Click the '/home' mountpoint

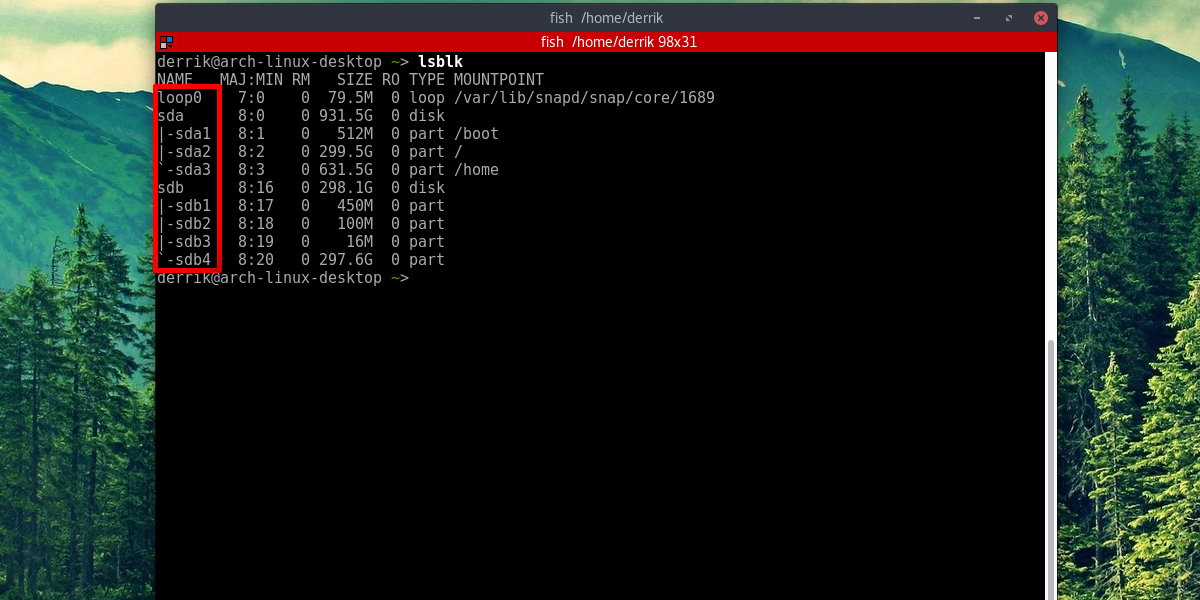(x=476, y=170)
